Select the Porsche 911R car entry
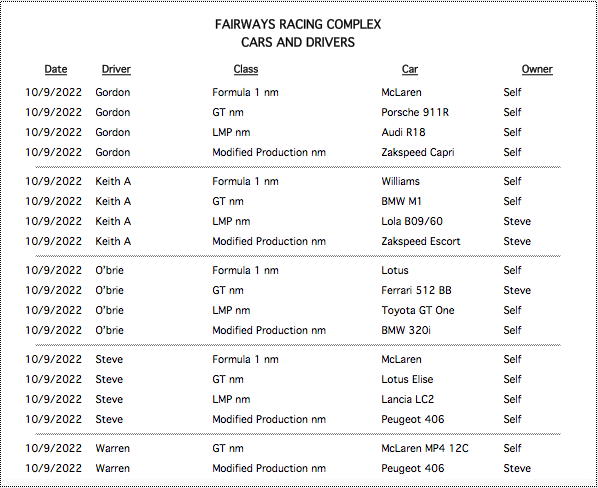The width and height of the screenshot is (598, 488). coord(415,112)
